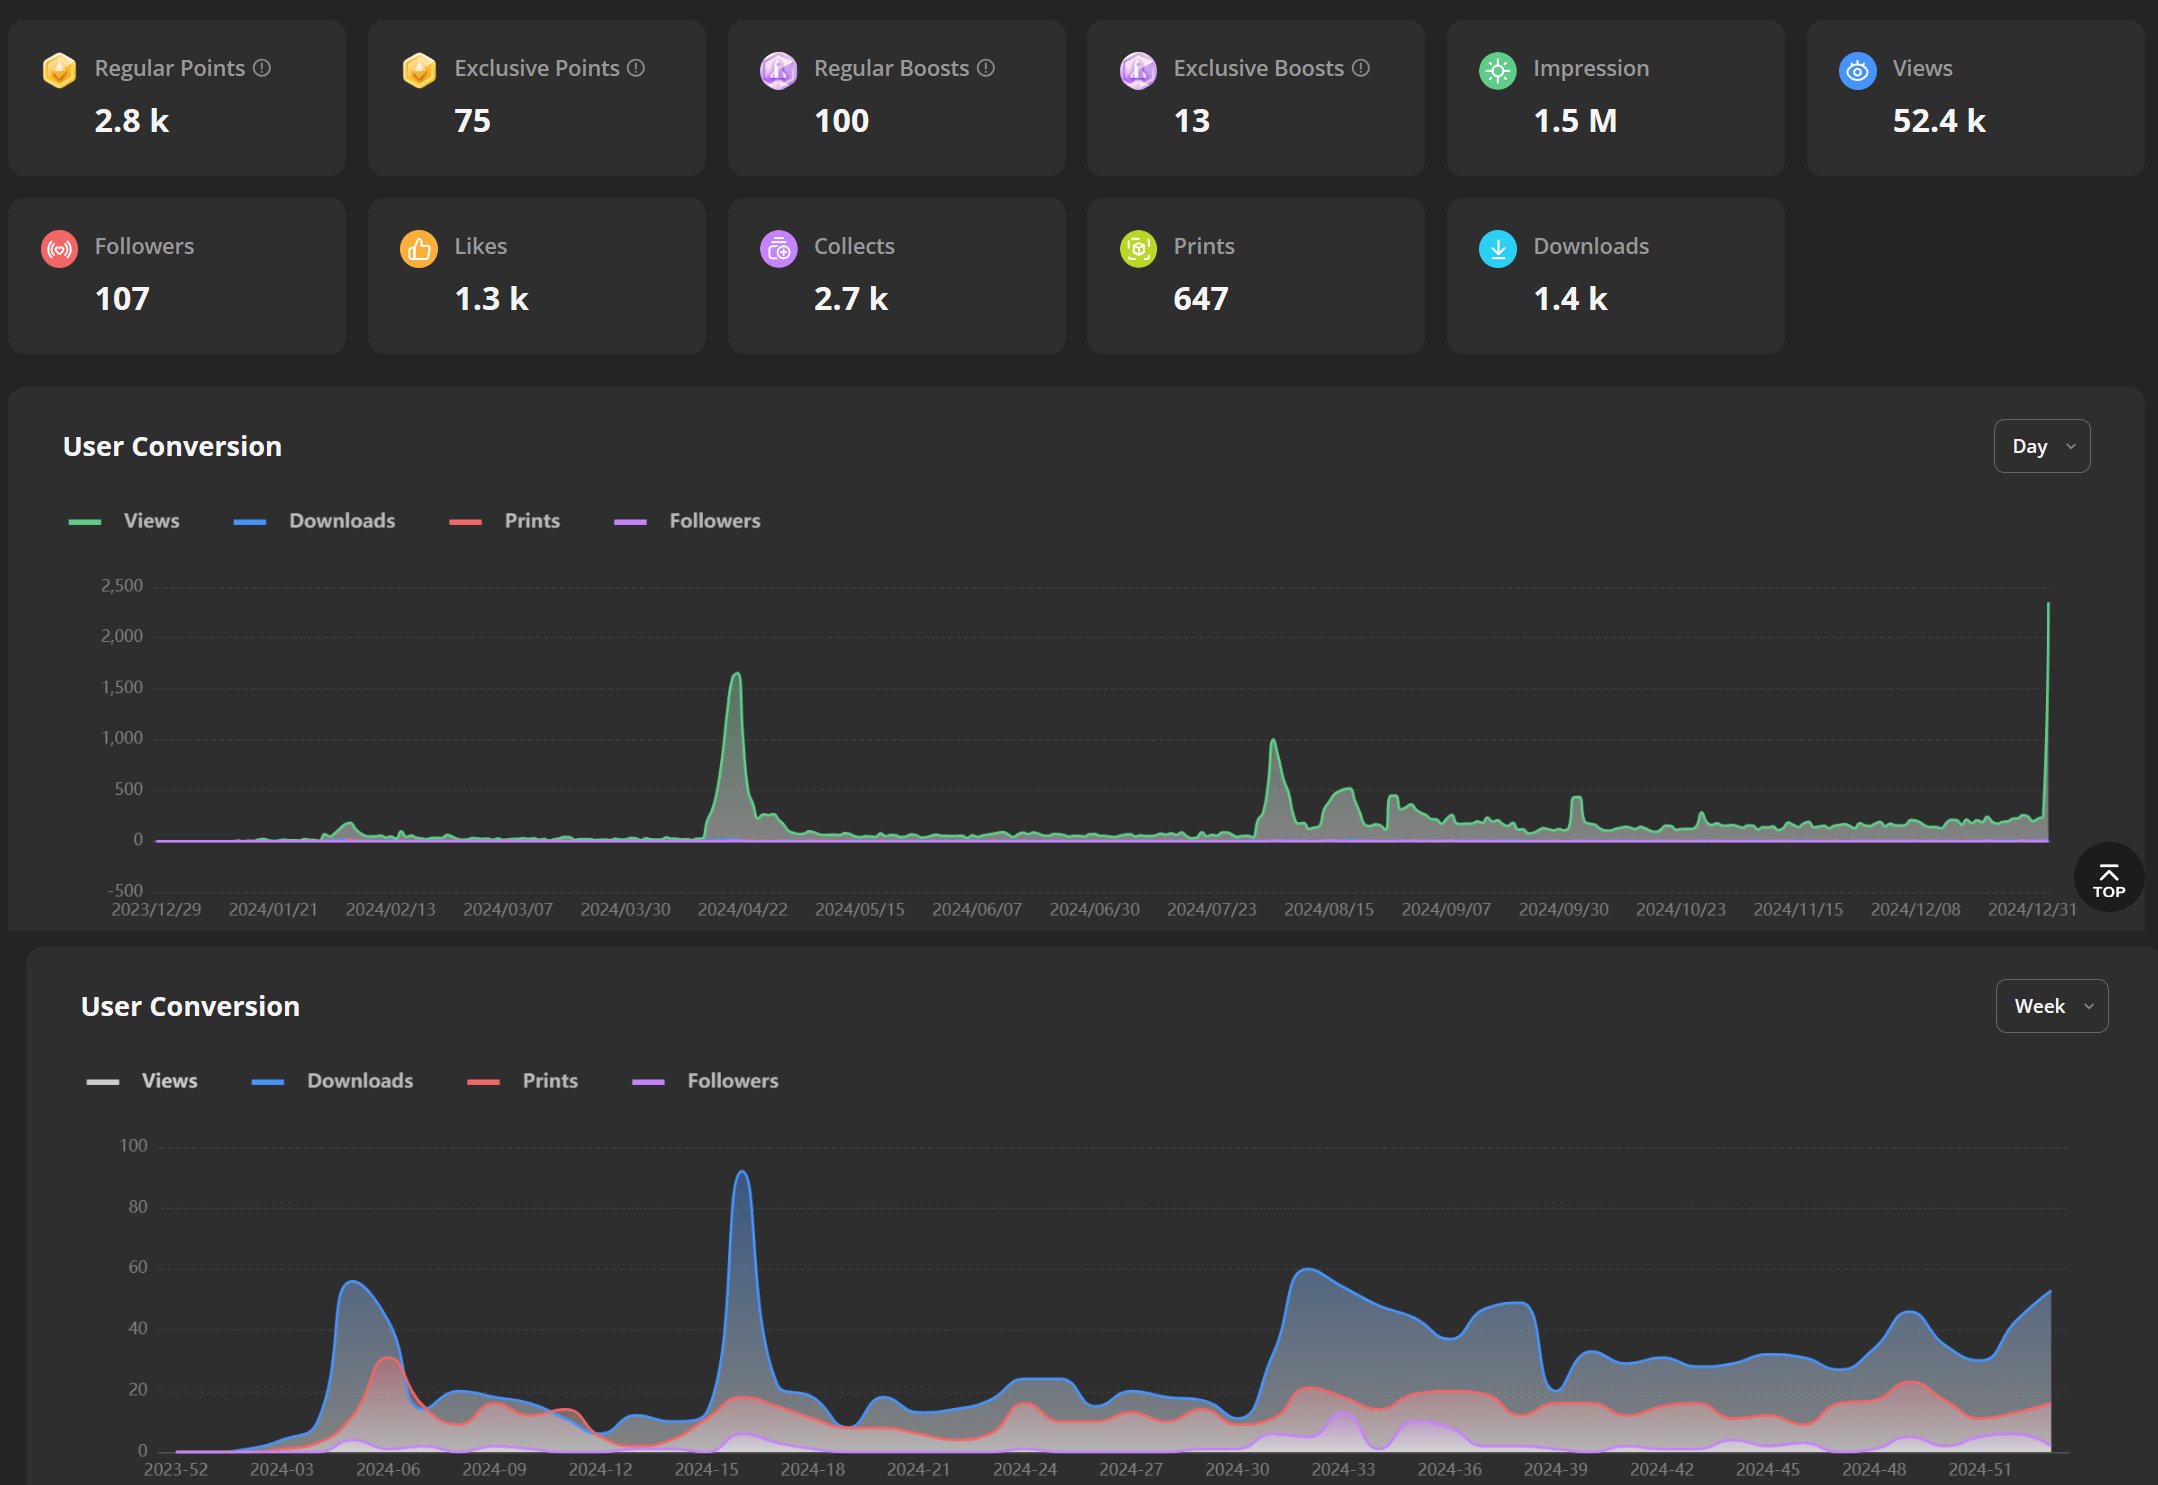This screenshot has height=1485, width=2158.
Task: Click the cyan Downloads arrow icon
Action: [x=1497, y=249]
